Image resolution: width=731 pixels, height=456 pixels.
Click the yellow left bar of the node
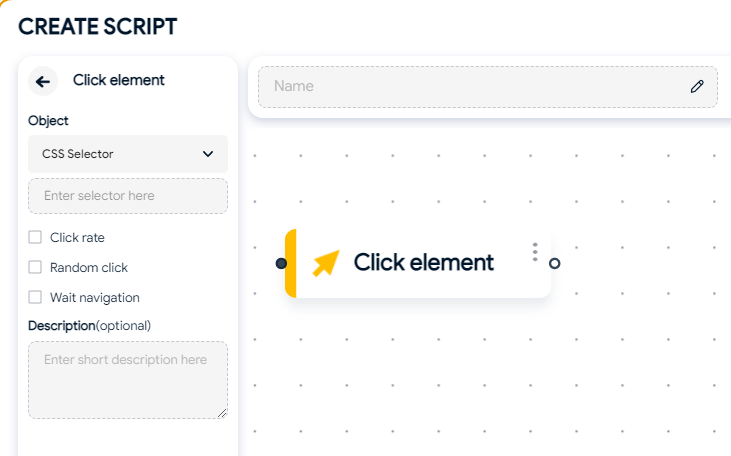click(290, 263)
